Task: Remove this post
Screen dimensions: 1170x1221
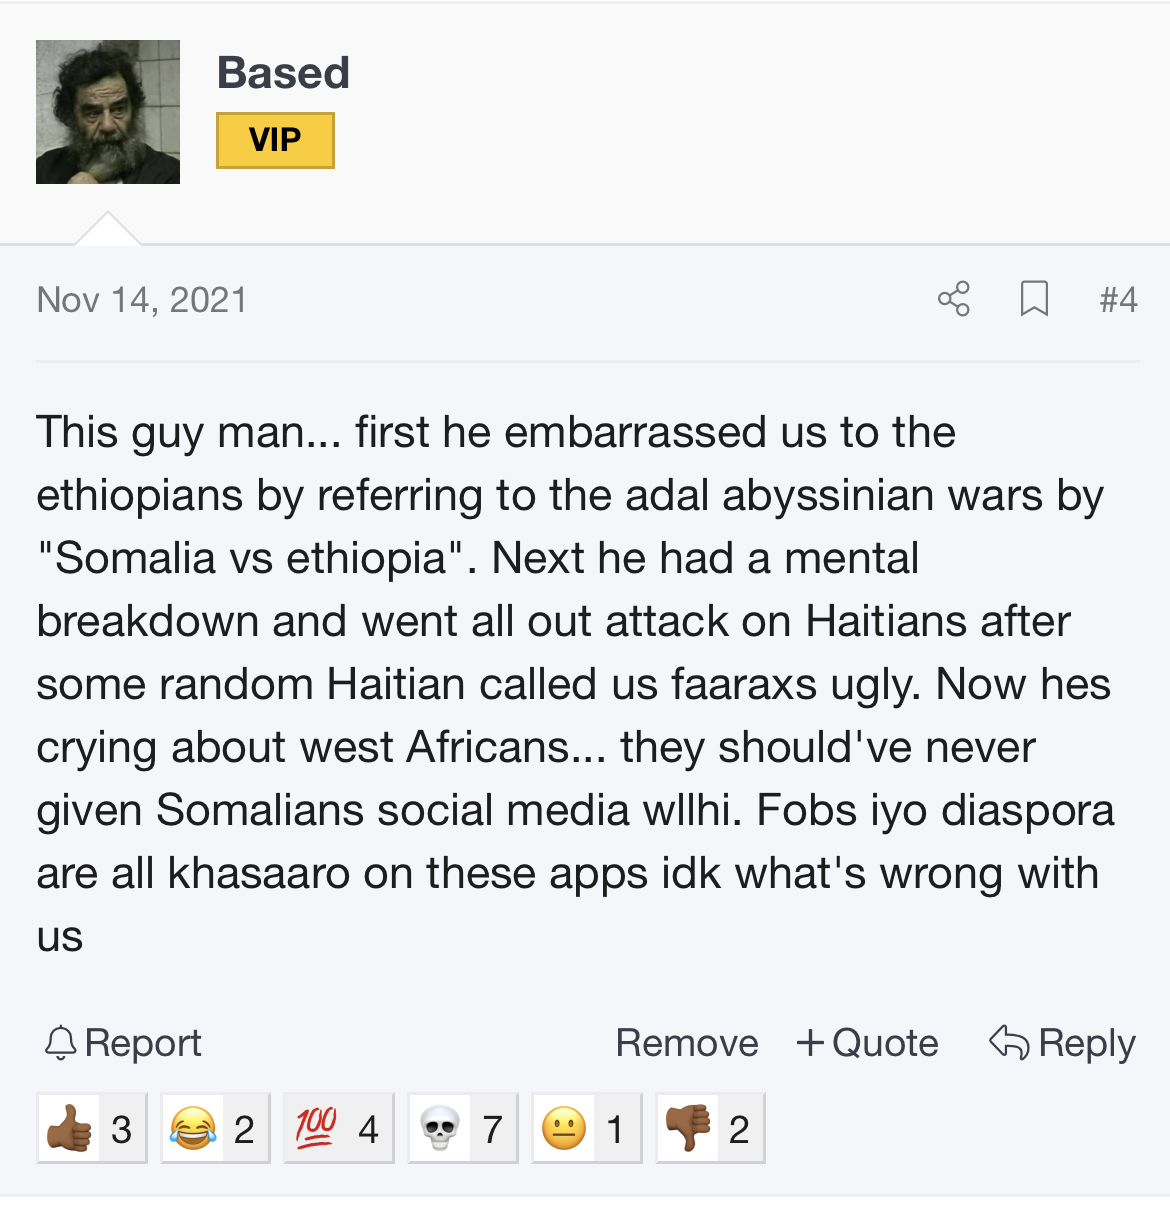Action: click(x=687, y=1043)
